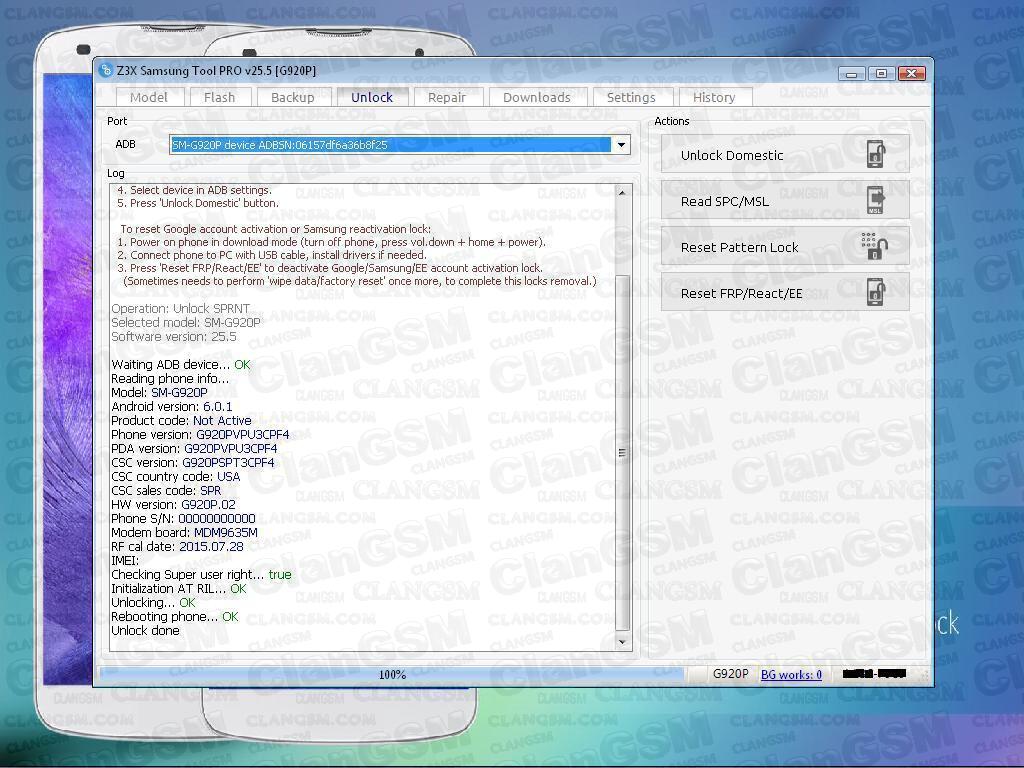Viewport: 1024px width, 768px height.
Task: Close the Z3X Samsung Tool PRO window
Action: pos(912,74)
